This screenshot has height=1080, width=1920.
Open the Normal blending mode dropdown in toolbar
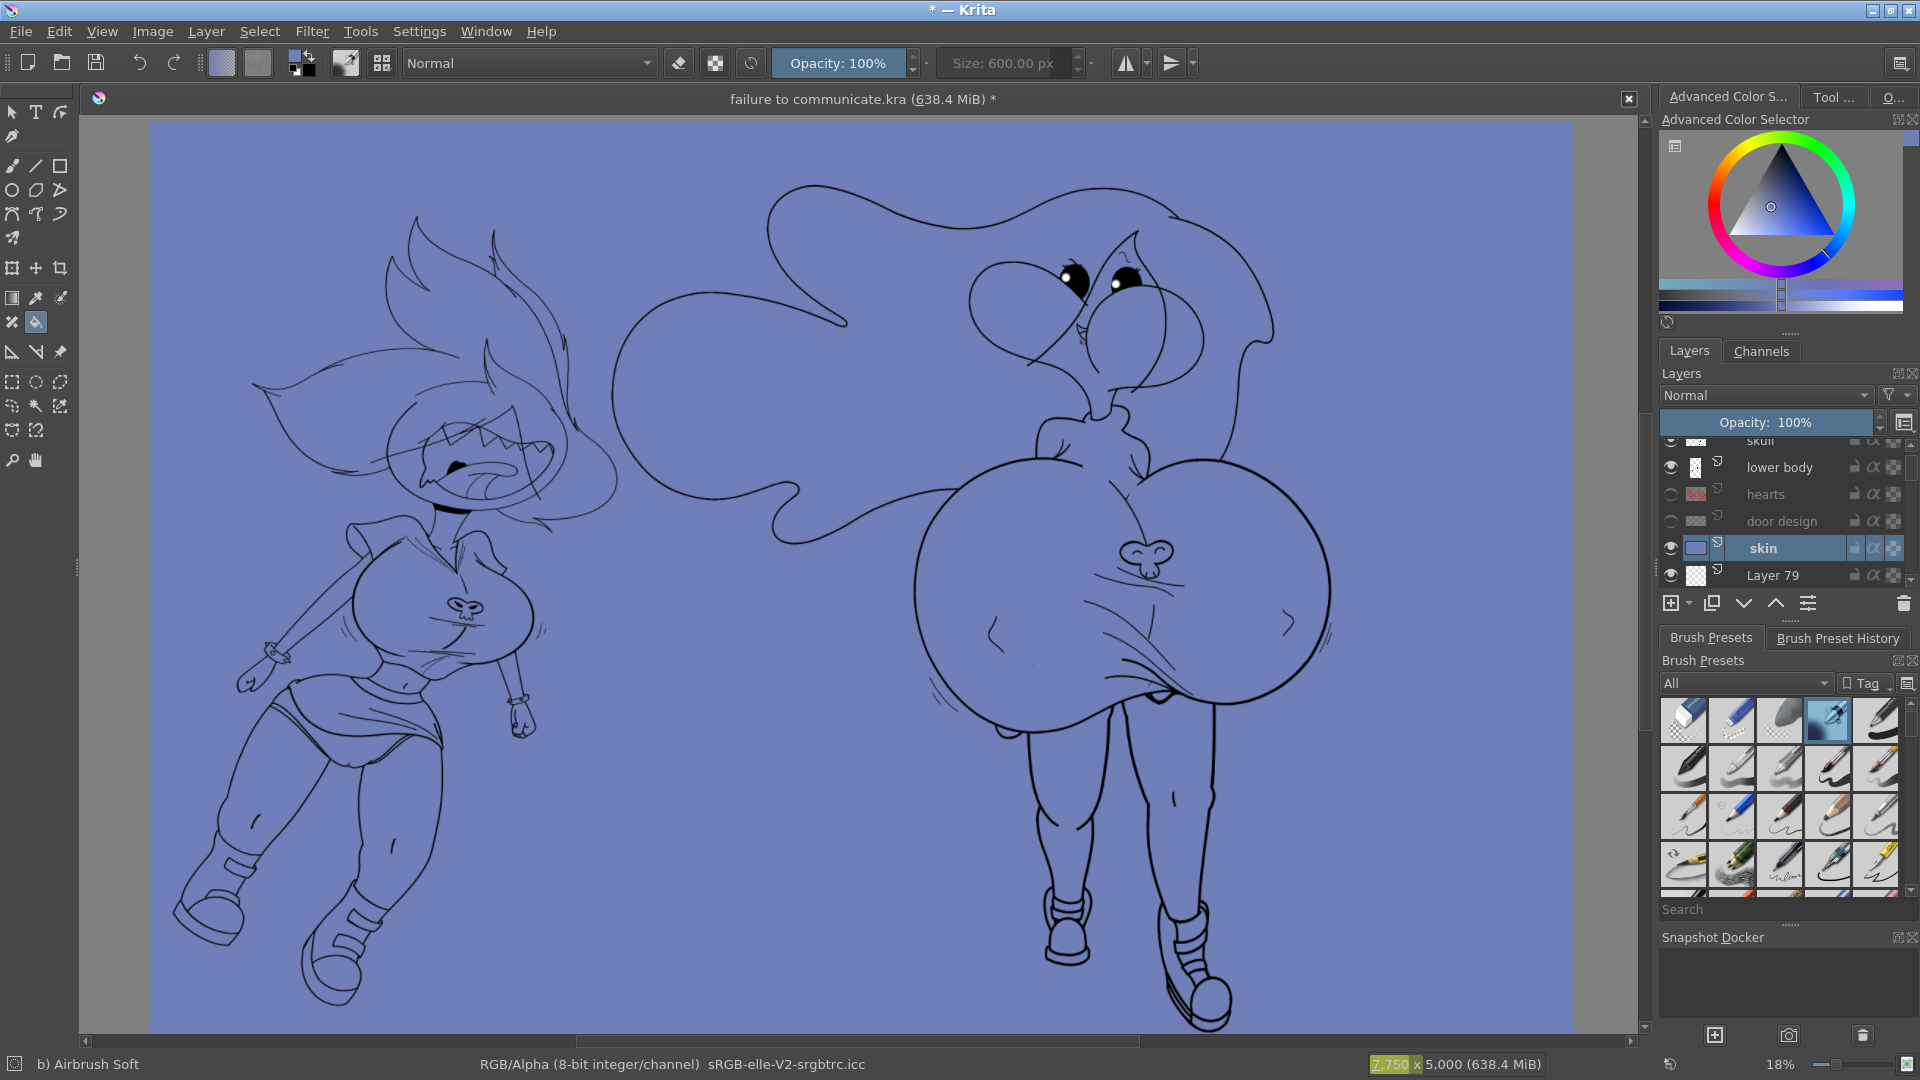pos(529,63)
